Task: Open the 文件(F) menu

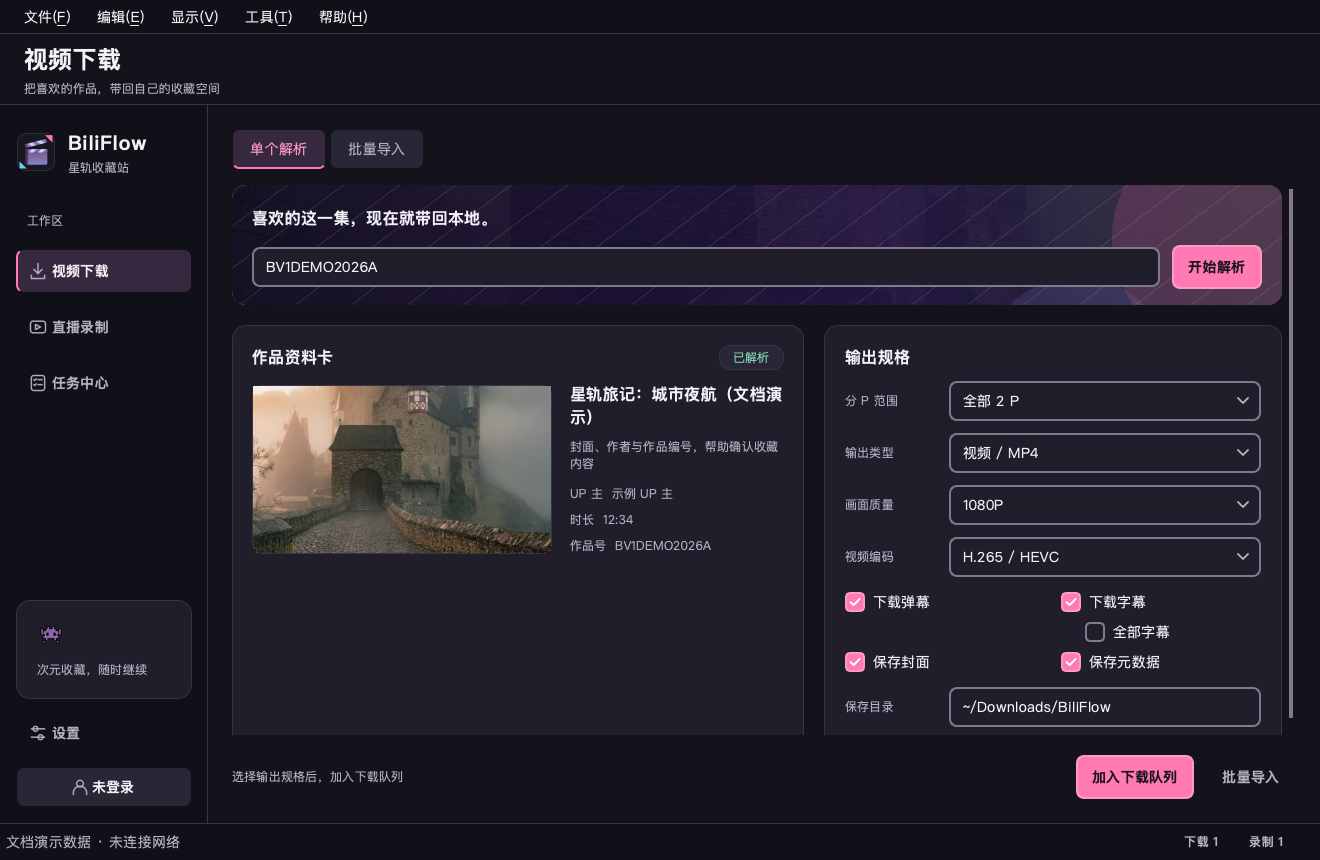Action: [x=47, y=17]
